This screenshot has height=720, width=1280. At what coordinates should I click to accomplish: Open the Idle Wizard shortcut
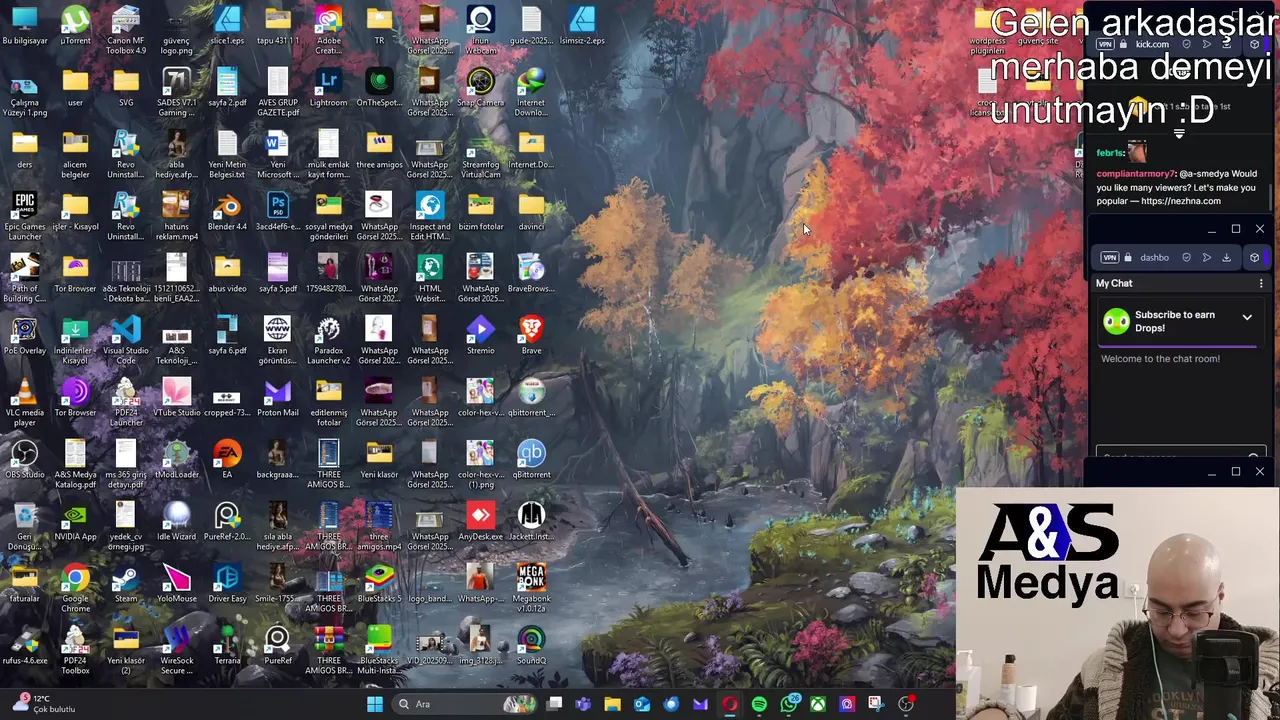pyautogui.click(x=176, y=522)
